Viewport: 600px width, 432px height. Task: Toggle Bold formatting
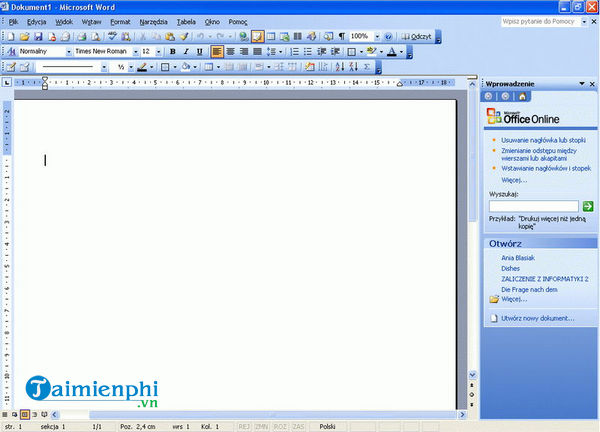click(173, 52)
